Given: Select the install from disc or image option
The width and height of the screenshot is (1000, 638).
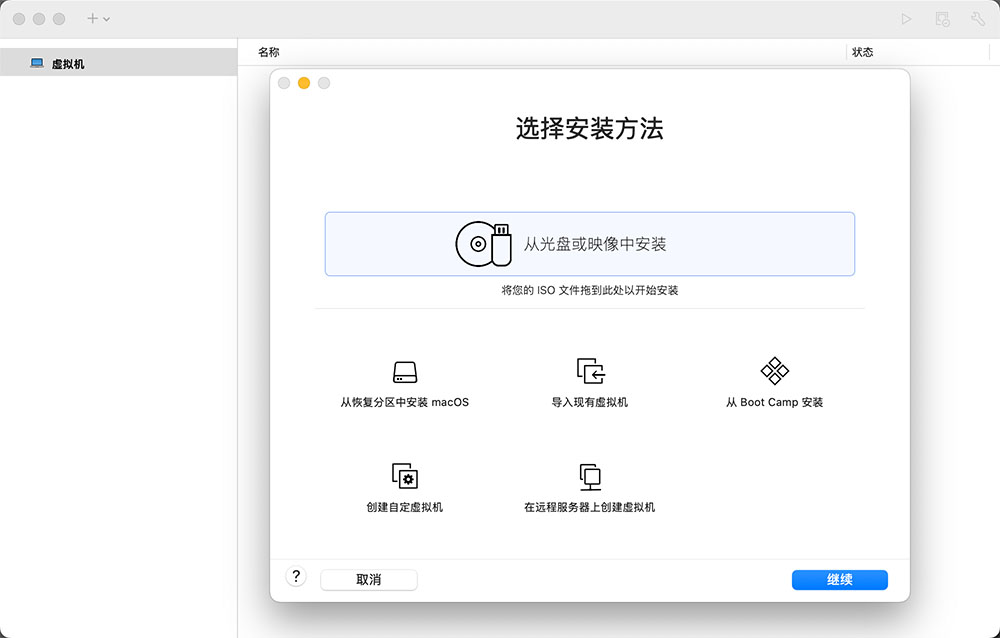Looking at the screenshot, I should [x=589, y=243].
